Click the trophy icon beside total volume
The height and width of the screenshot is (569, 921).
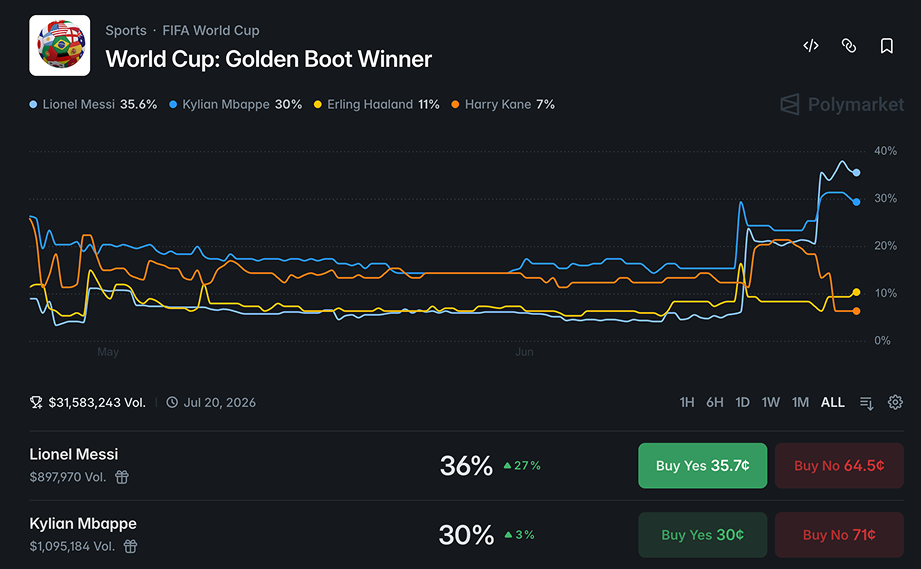[36, 402]
